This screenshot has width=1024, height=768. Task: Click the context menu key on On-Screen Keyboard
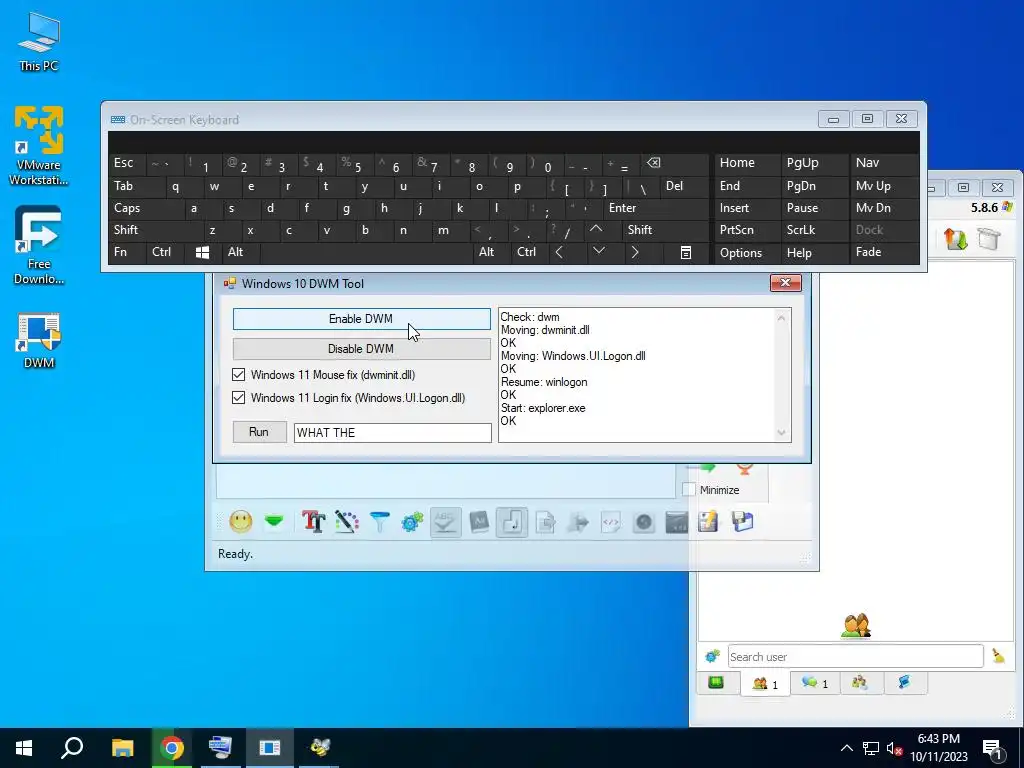686,253
